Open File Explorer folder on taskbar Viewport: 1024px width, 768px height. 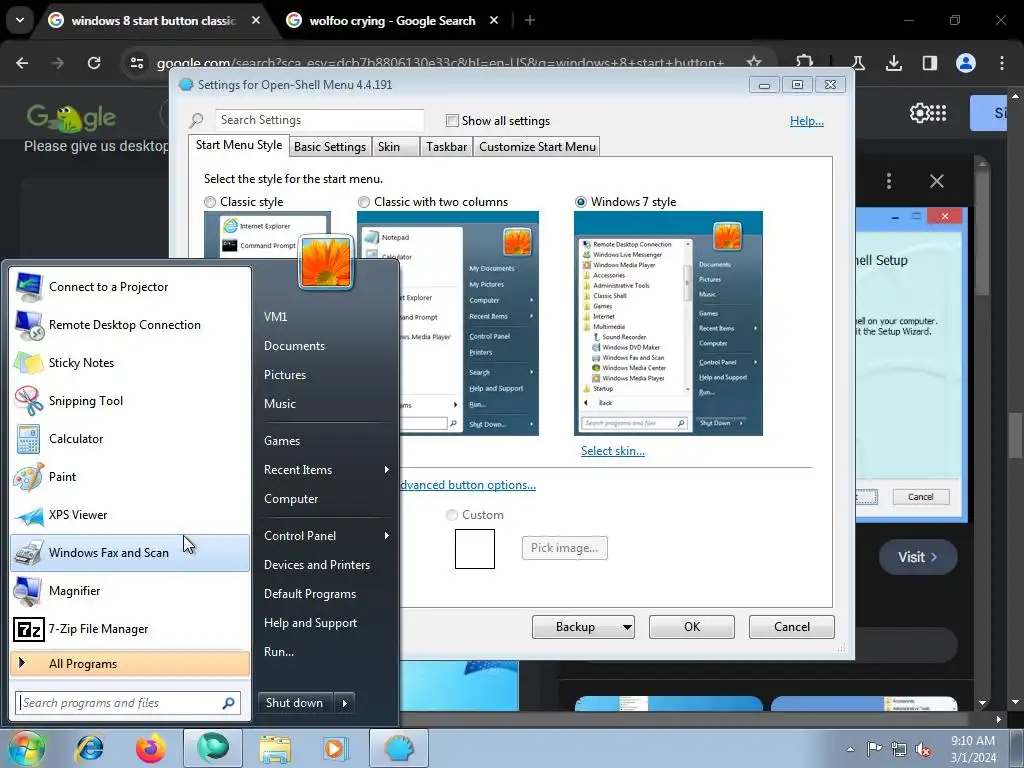275,748
